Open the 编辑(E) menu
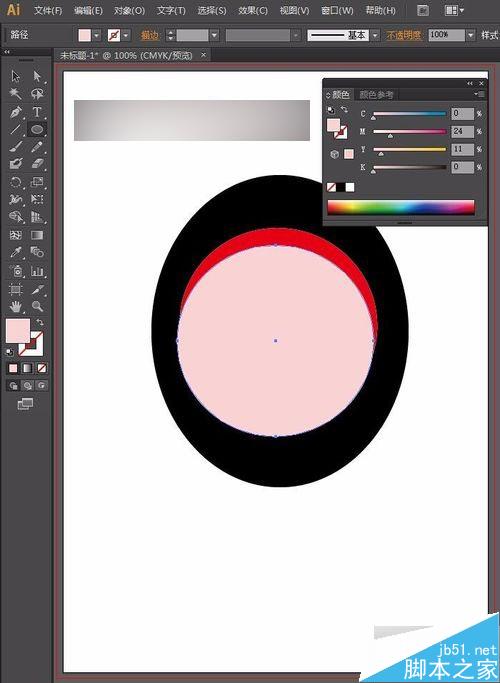The width and height of the screenshot is (500, 683). coord(88,10)
